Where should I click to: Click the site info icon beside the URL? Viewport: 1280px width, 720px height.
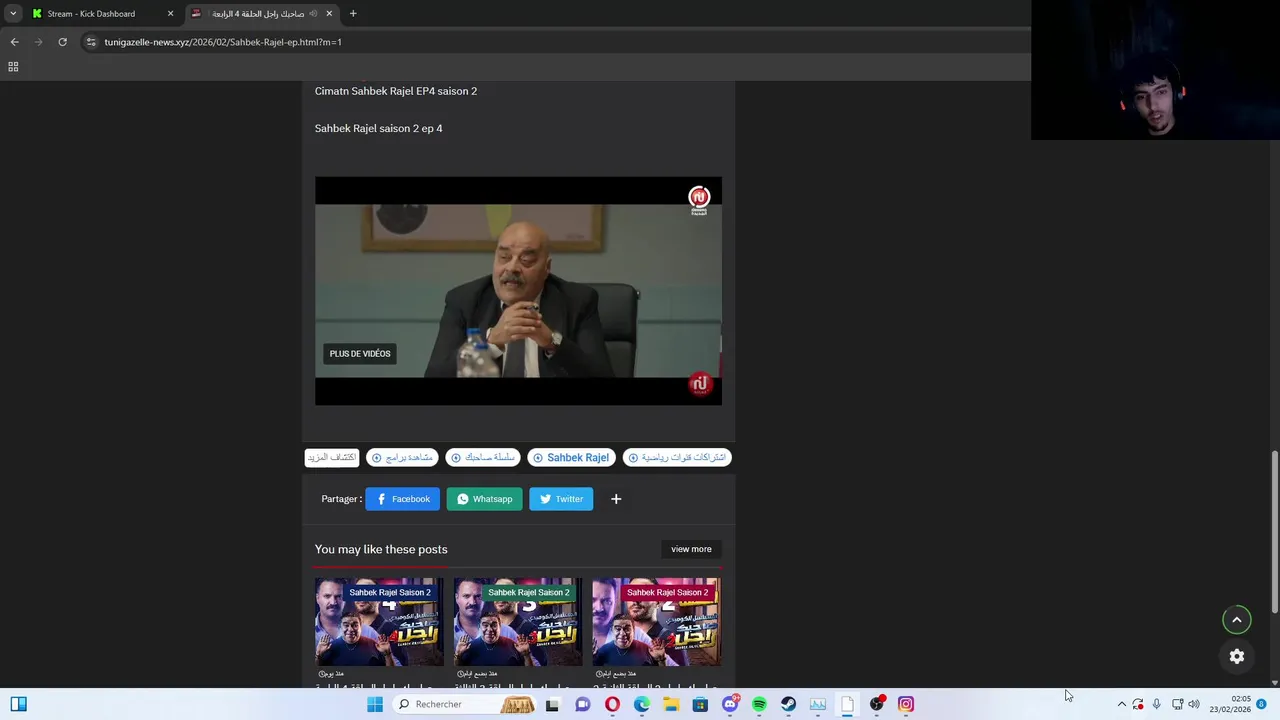pos(91,42)
